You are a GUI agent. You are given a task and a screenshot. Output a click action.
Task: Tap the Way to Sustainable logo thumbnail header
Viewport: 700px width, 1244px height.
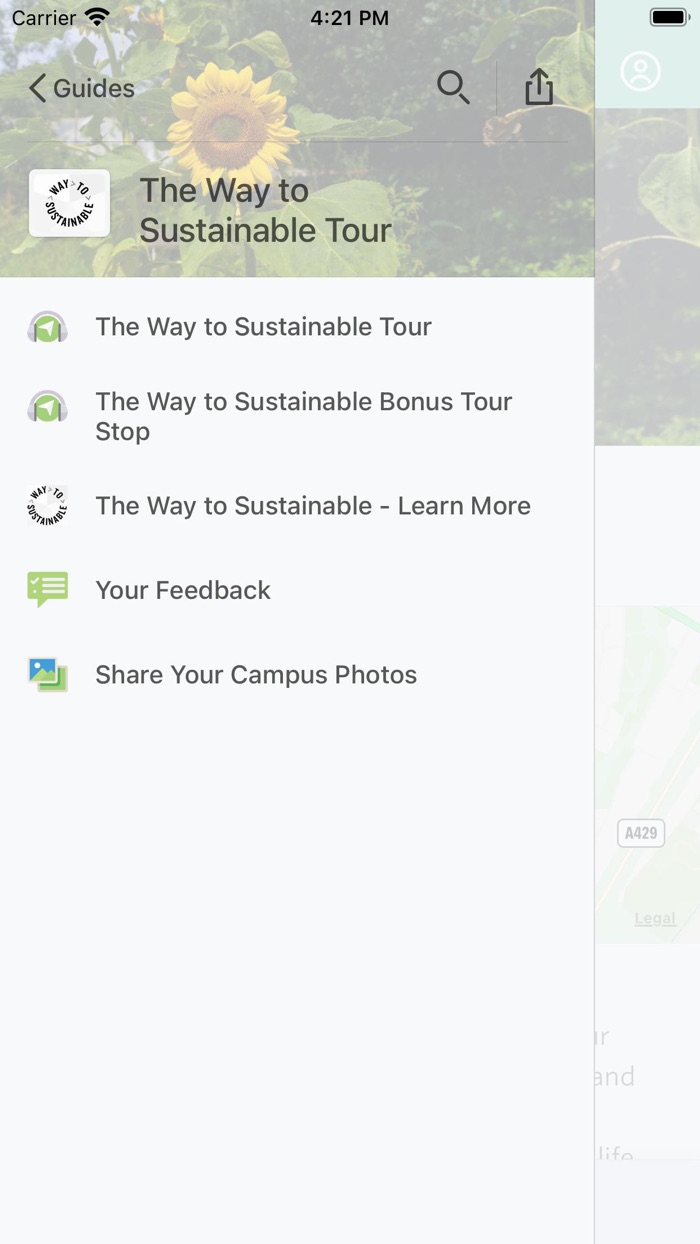pos(68,202)
